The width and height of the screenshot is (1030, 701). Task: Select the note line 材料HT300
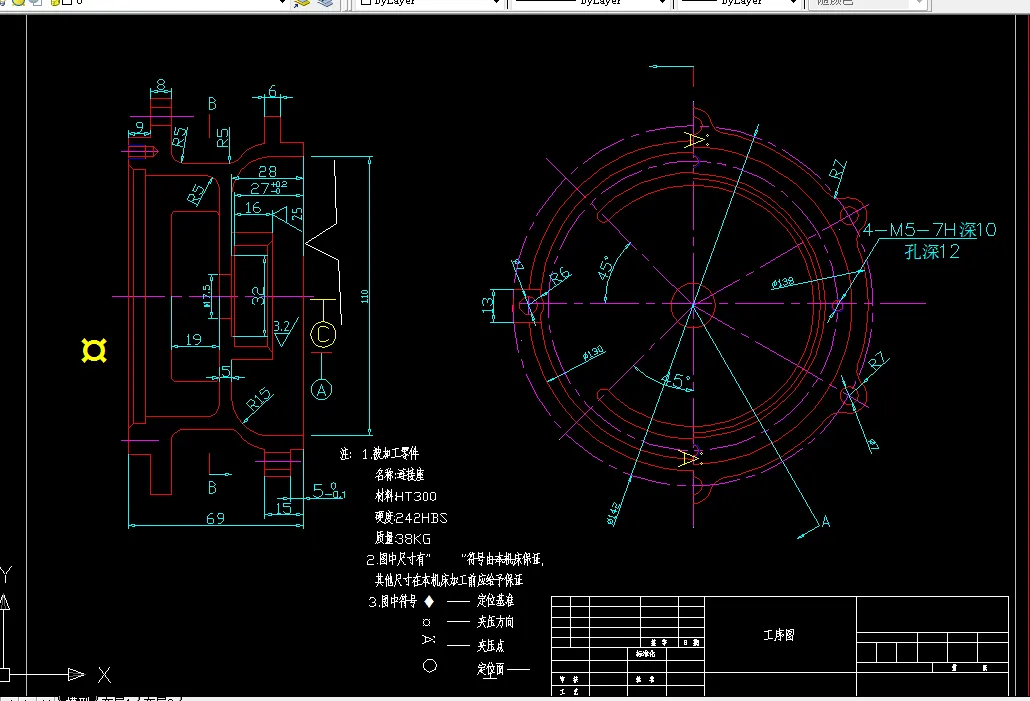point(405,497)
